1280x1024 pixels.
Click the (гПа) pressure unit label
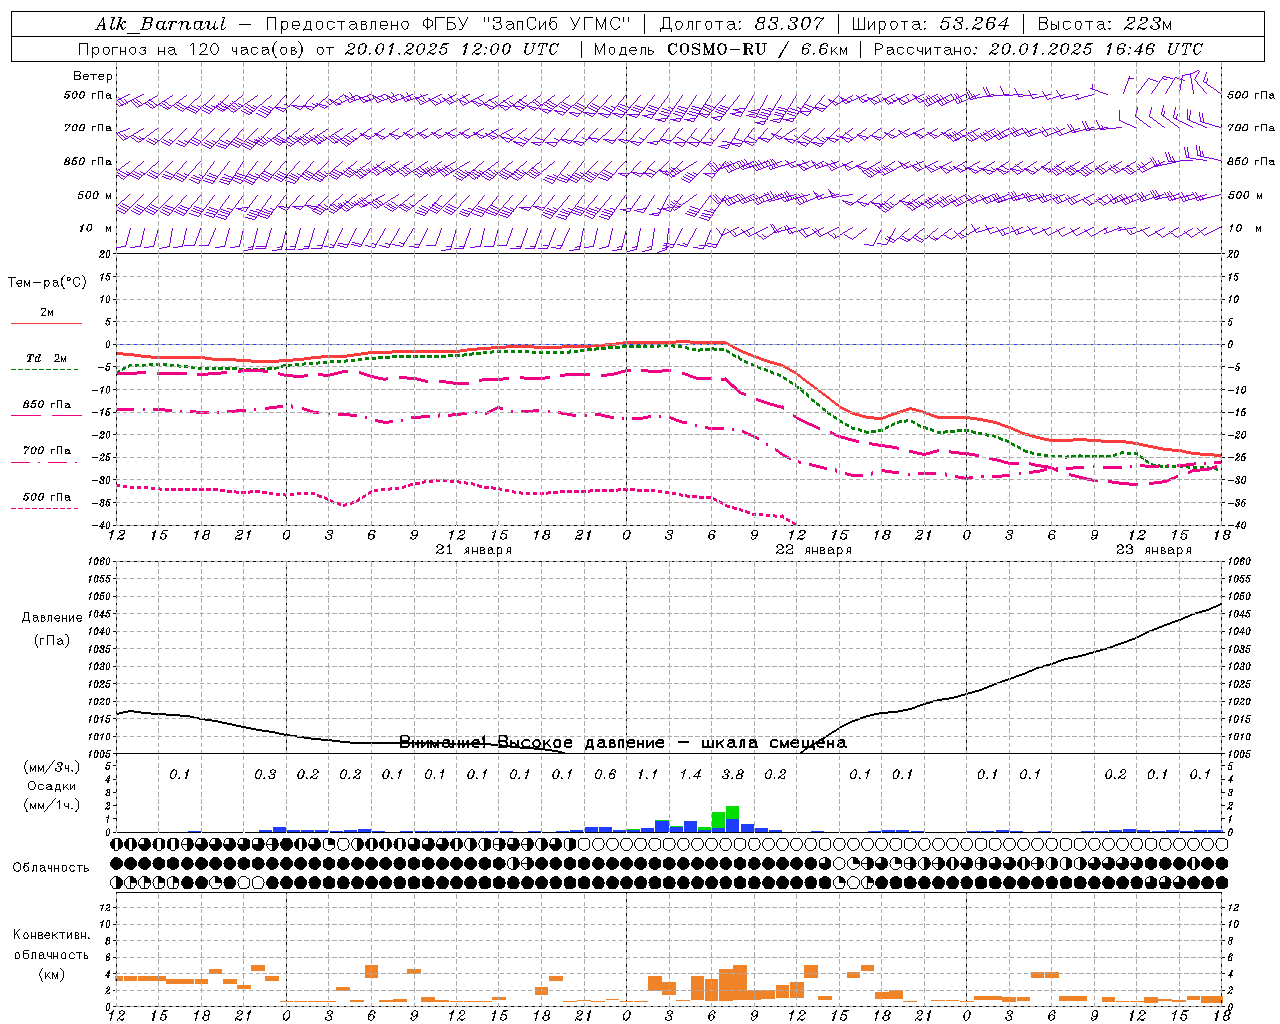(52, 640)
